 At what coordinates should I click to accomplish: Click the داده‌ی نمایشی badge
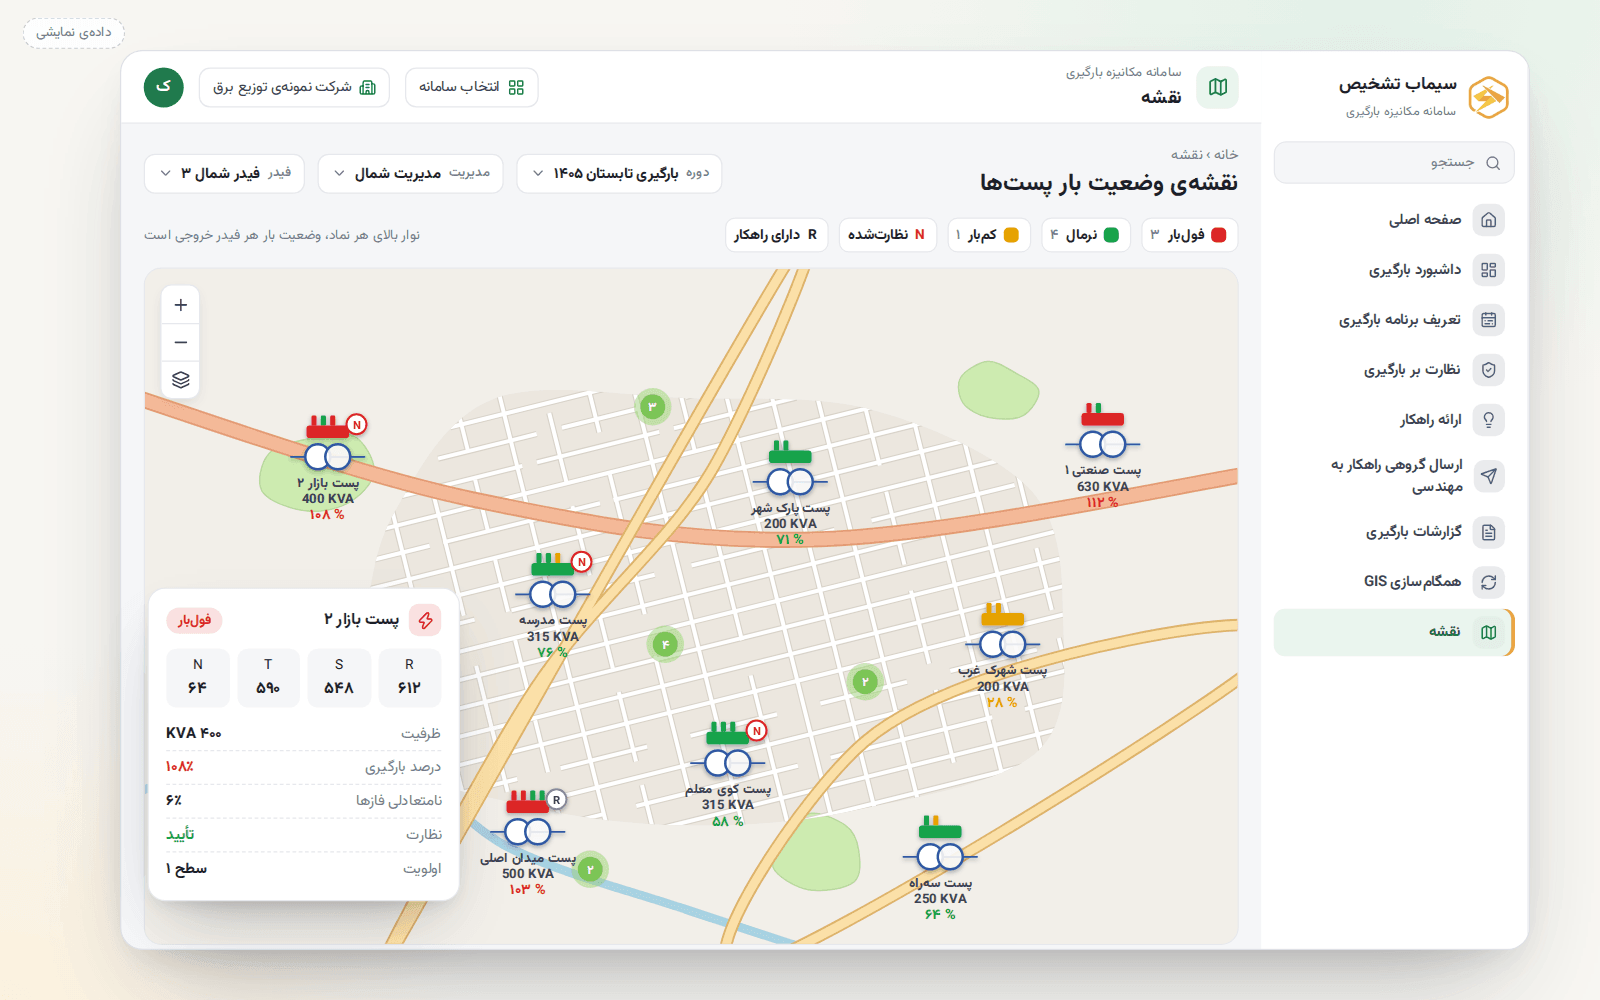tap(74, 33)
